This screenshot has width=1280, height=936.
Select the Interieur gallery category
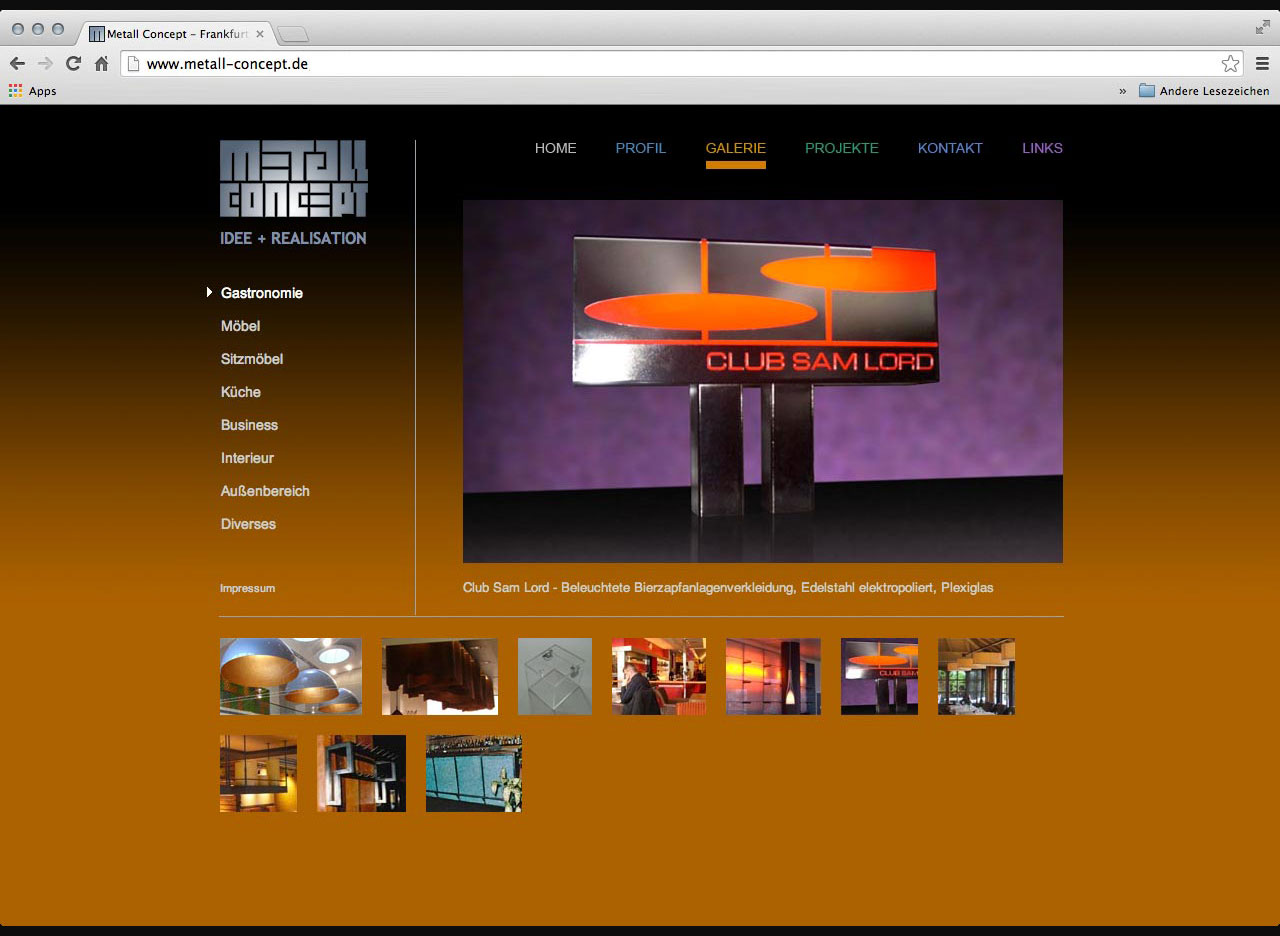tap(248, 458)
